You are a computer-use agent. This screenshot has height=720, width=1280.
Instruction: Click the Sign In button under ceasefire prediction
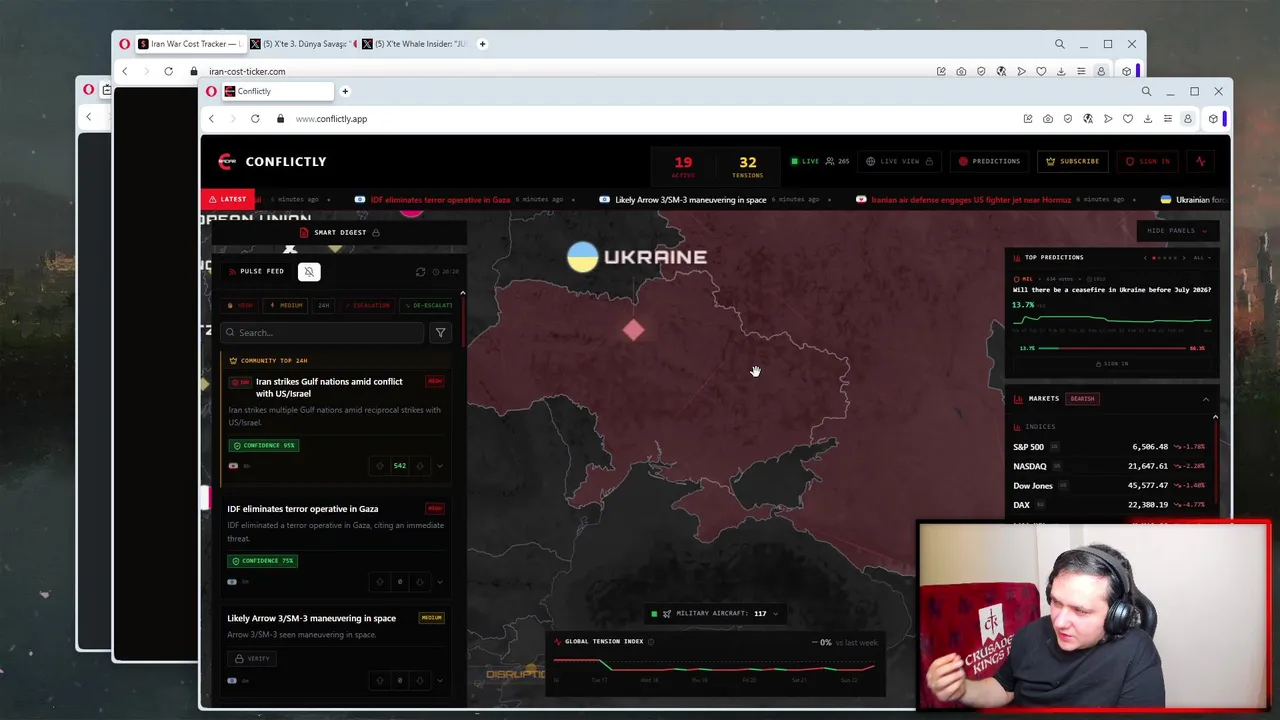(x=1111, y=364)
